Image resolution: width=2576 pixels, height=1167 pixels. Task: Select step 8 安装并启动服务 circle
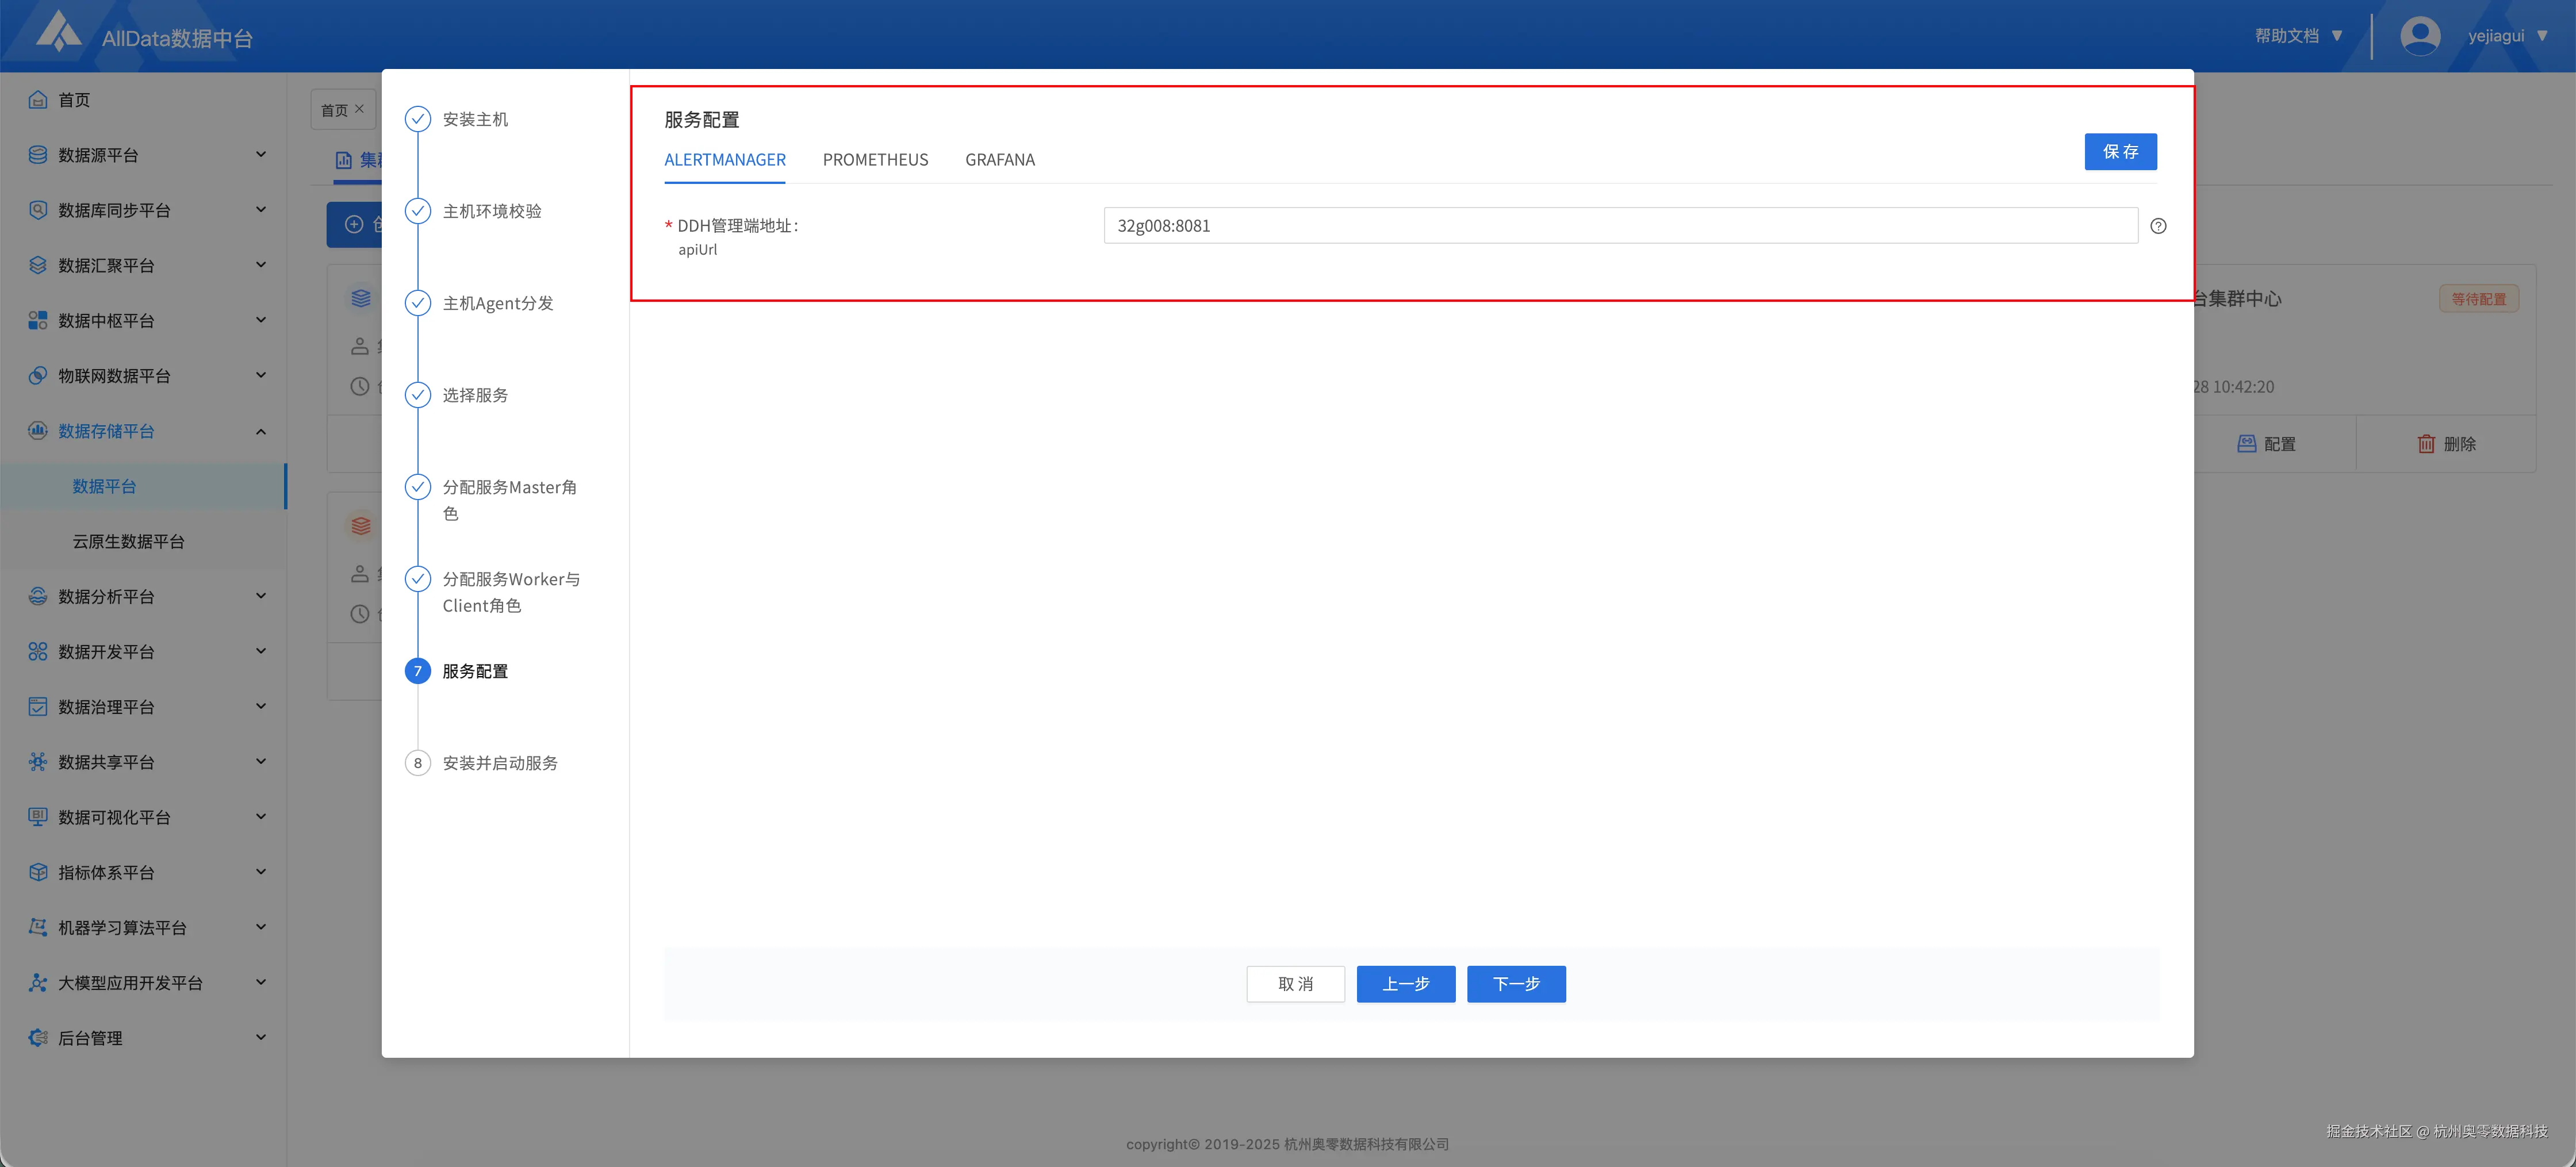click(418, 763)
